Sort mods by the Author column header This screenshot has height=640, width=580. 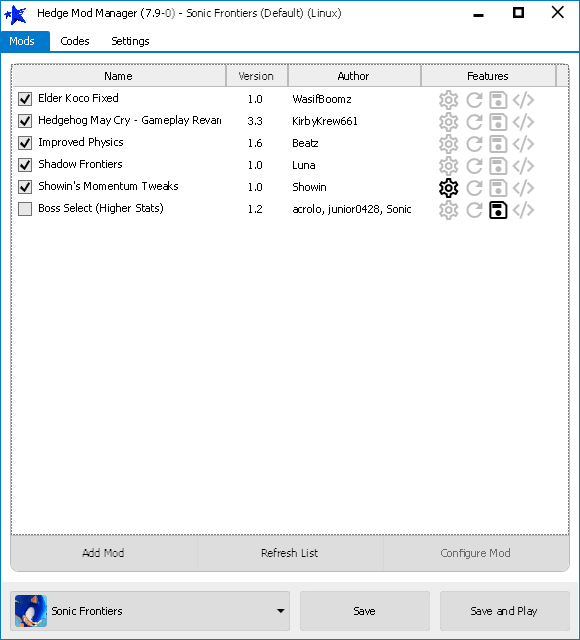point(354,76)
